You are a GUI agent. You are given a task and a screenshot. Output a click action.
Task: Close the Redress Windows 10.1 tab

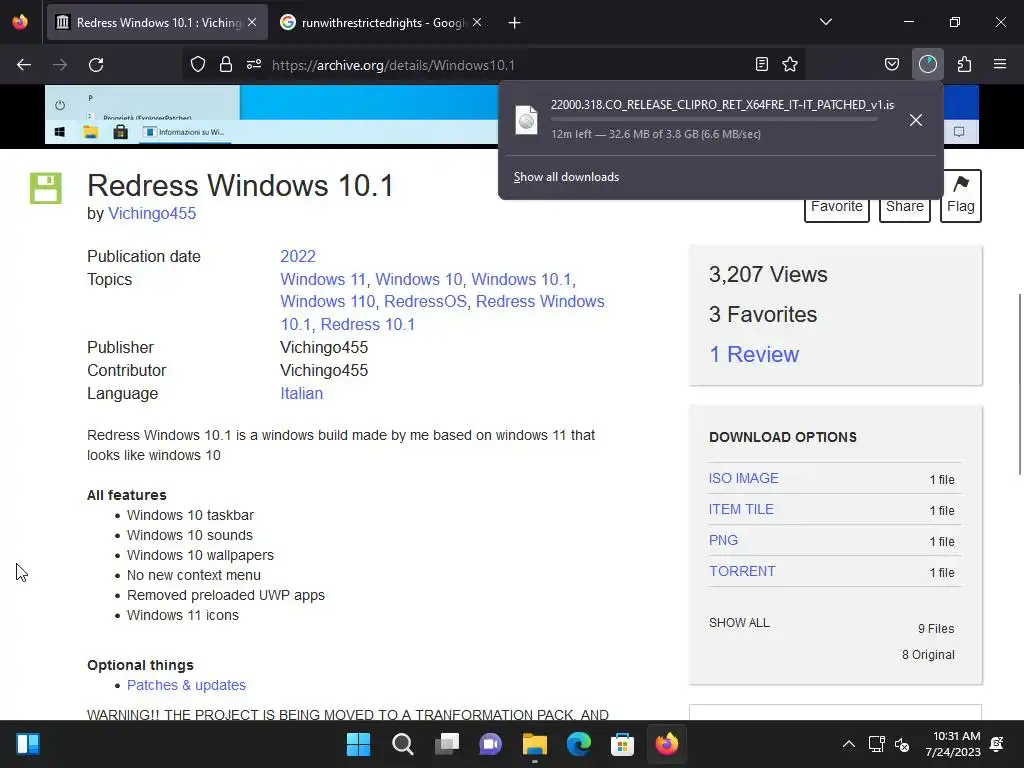click(252, 23)
